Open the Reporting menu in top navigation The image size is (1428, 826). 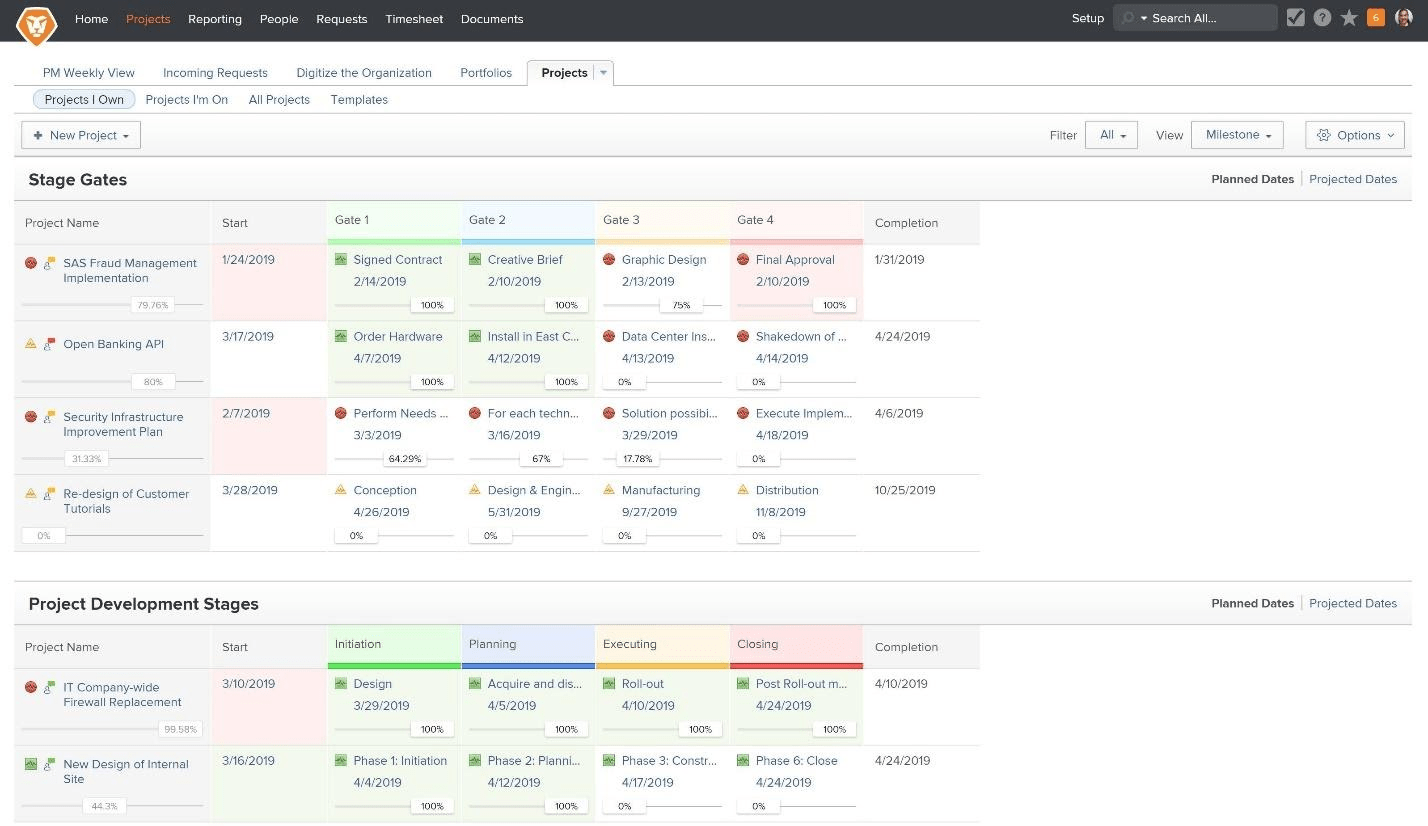click(214, 19)
